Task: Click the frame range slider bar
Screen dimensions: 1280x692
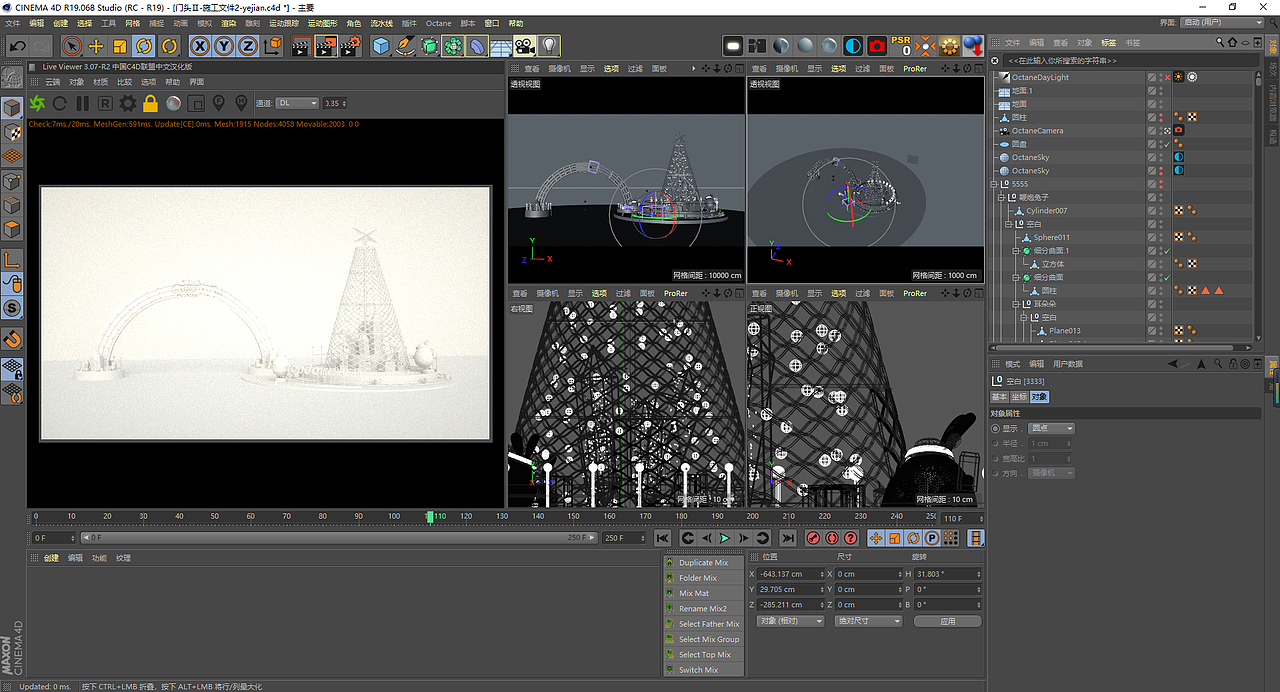Action: tap(340, 537)
